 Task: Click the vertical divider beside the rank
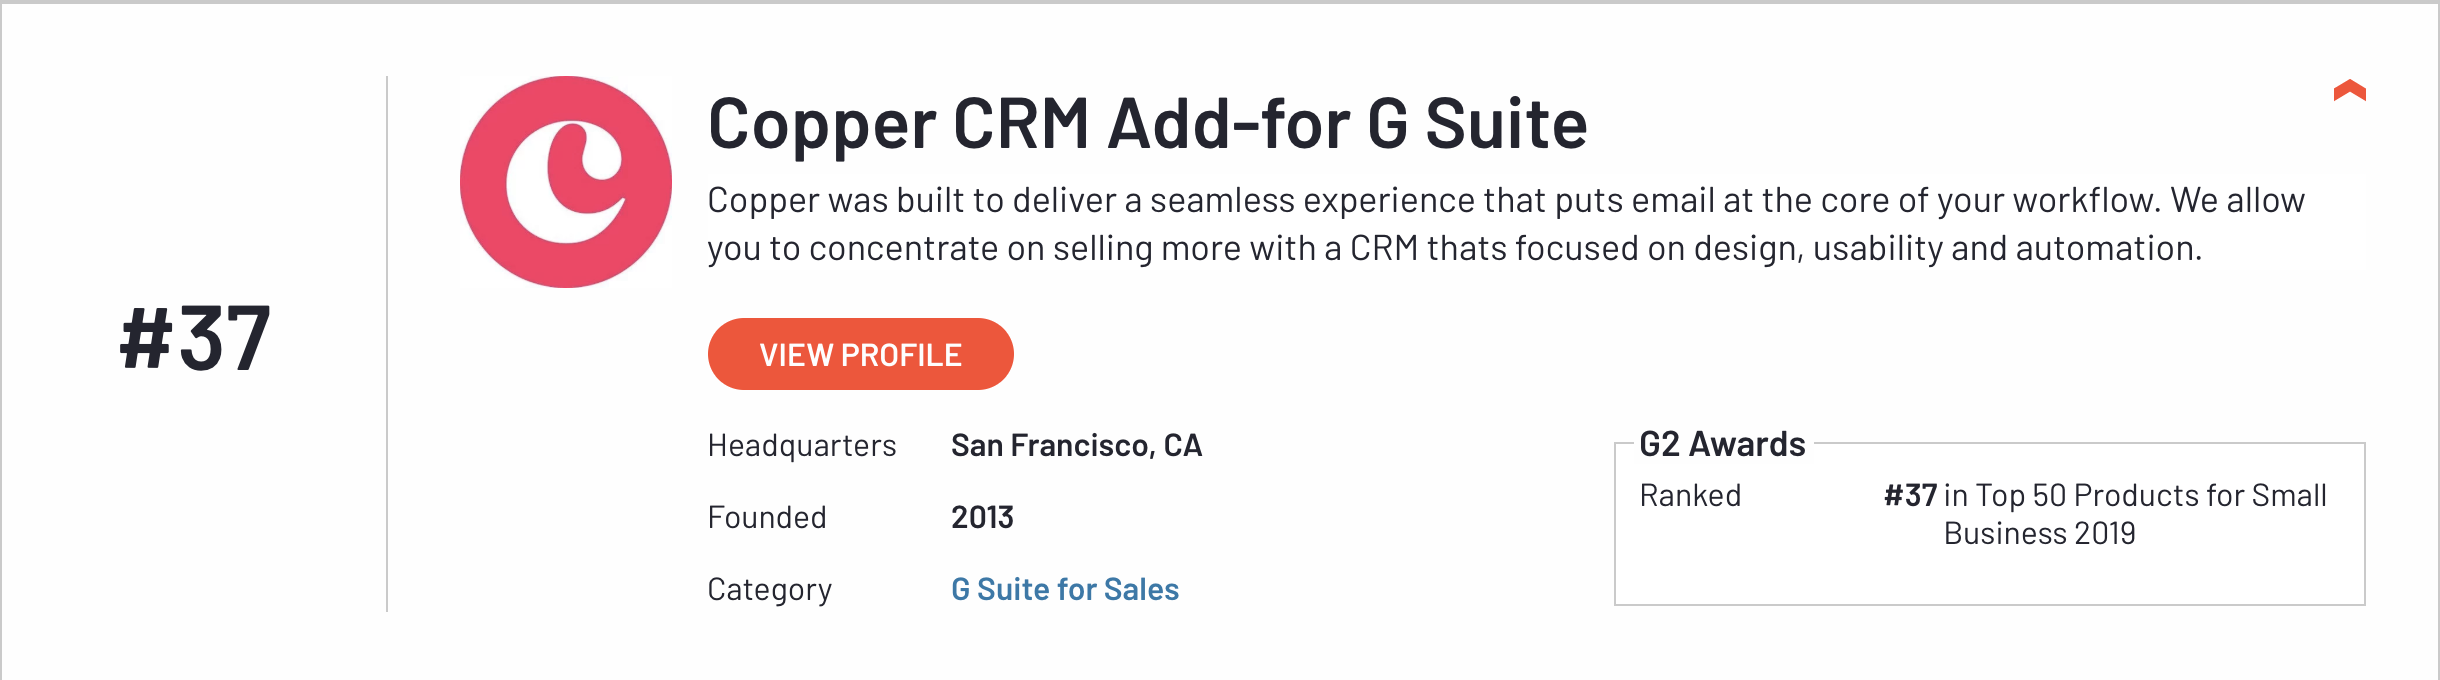pos(387,343)
